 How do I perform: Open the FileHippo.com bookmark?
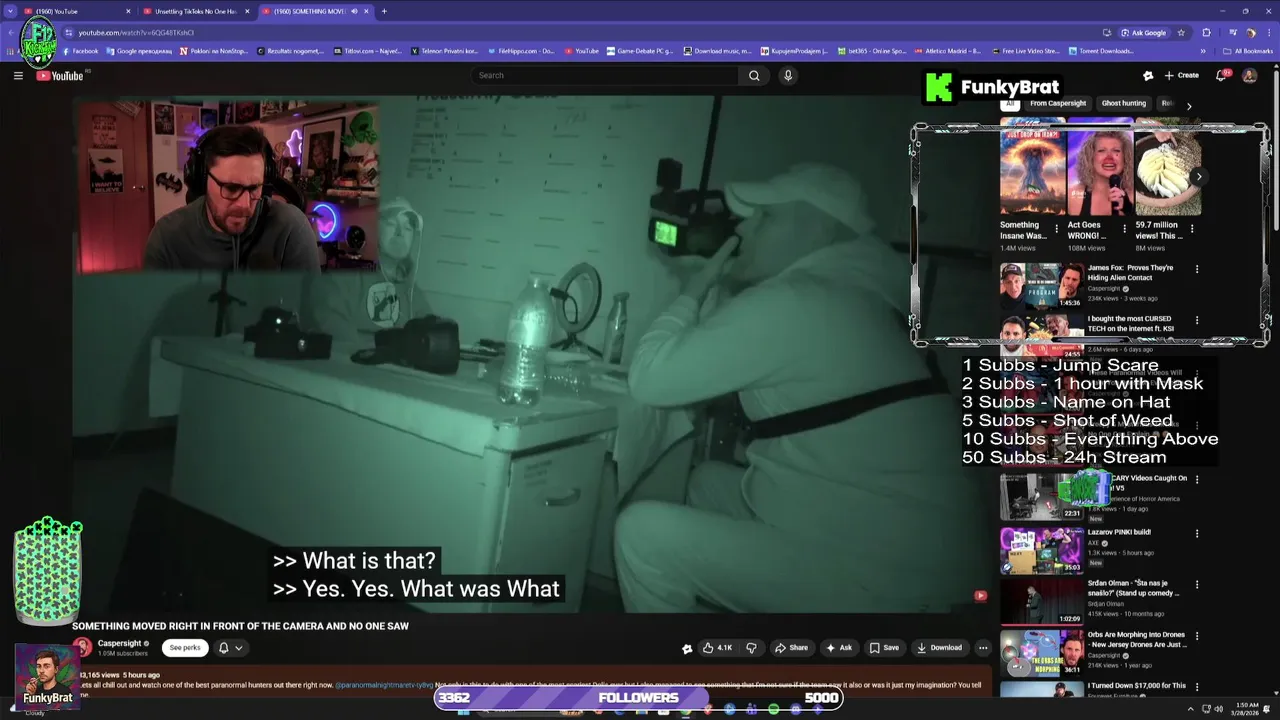(x=521, y=51)
